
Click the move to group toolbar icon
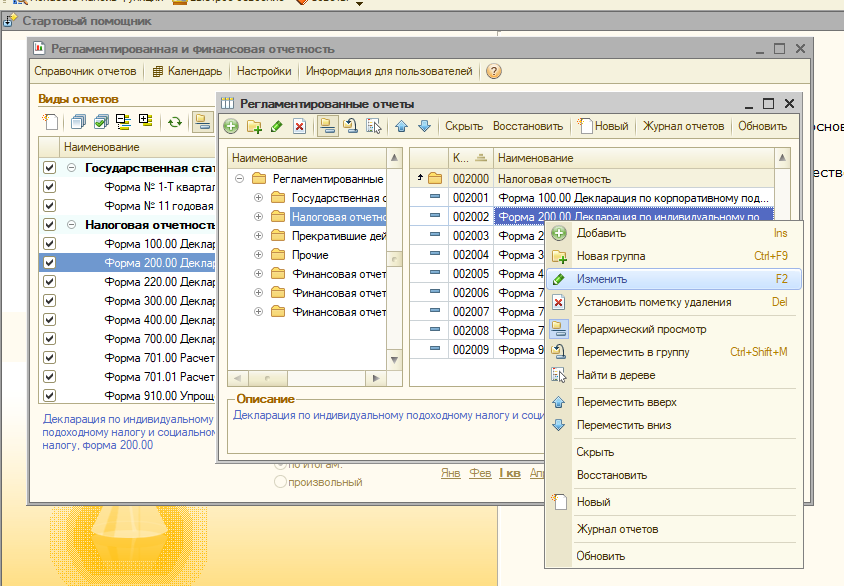(350, 126)
